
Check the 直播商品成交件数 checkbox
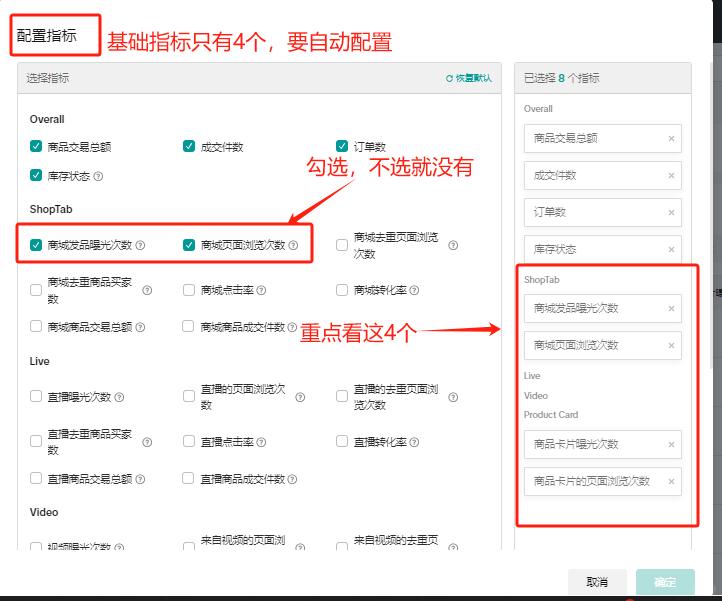pyautogui.click(x=188, y=478)
